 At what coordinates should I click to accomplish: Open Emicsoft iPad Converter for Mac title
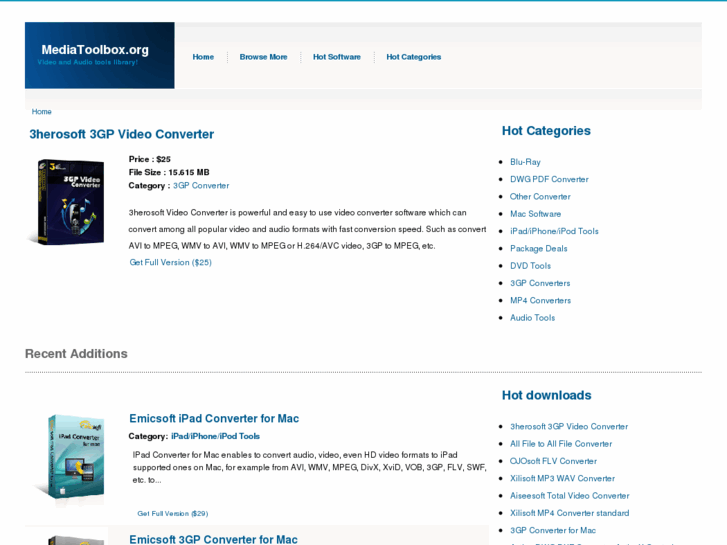(x=214, y=418)
